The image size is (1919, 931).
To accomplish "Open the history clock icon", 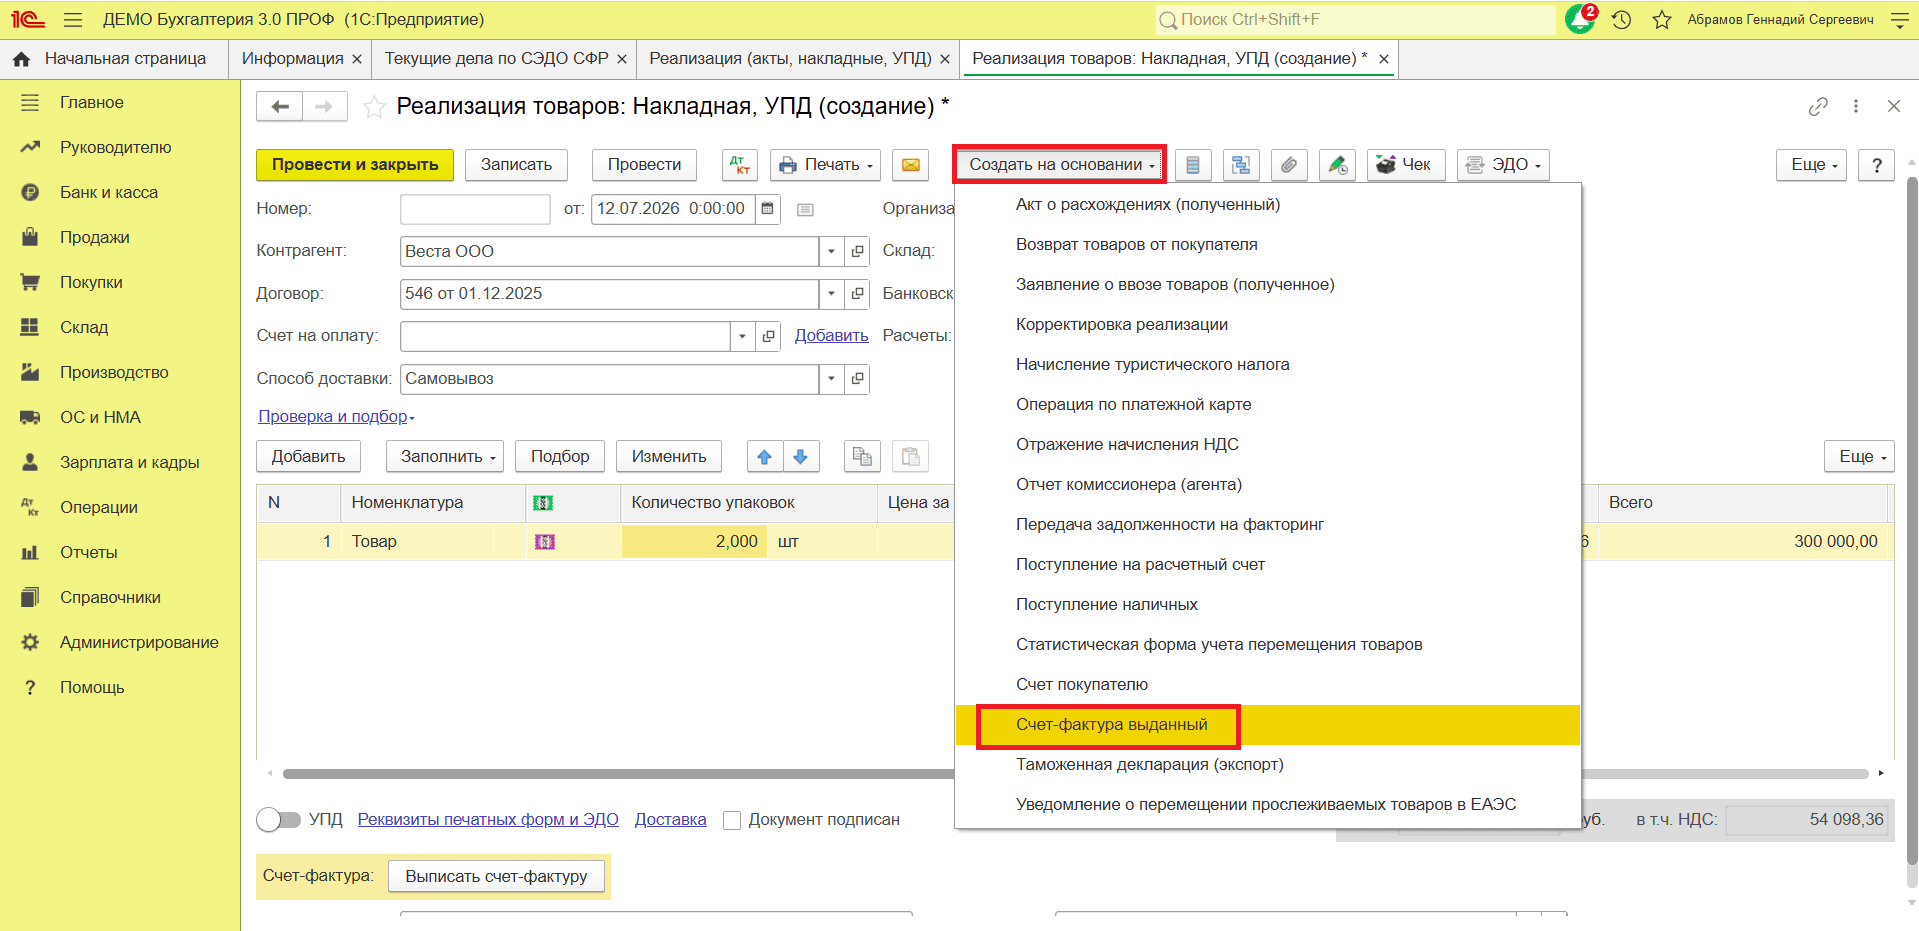I will click(x=1622, y=20).
